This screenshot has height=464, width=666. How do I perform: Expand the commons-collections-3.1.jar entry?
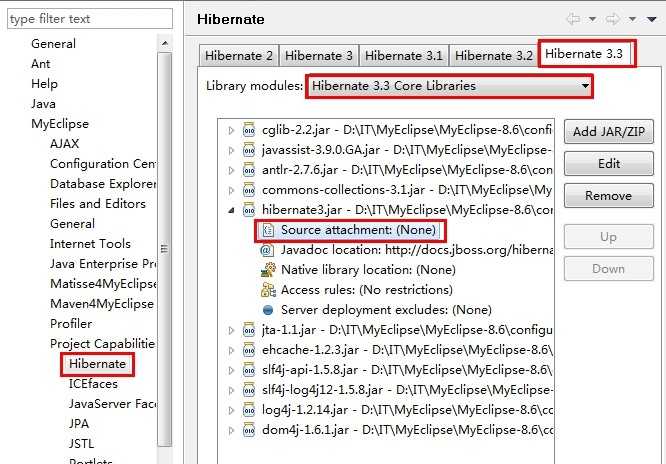[231, 190]
